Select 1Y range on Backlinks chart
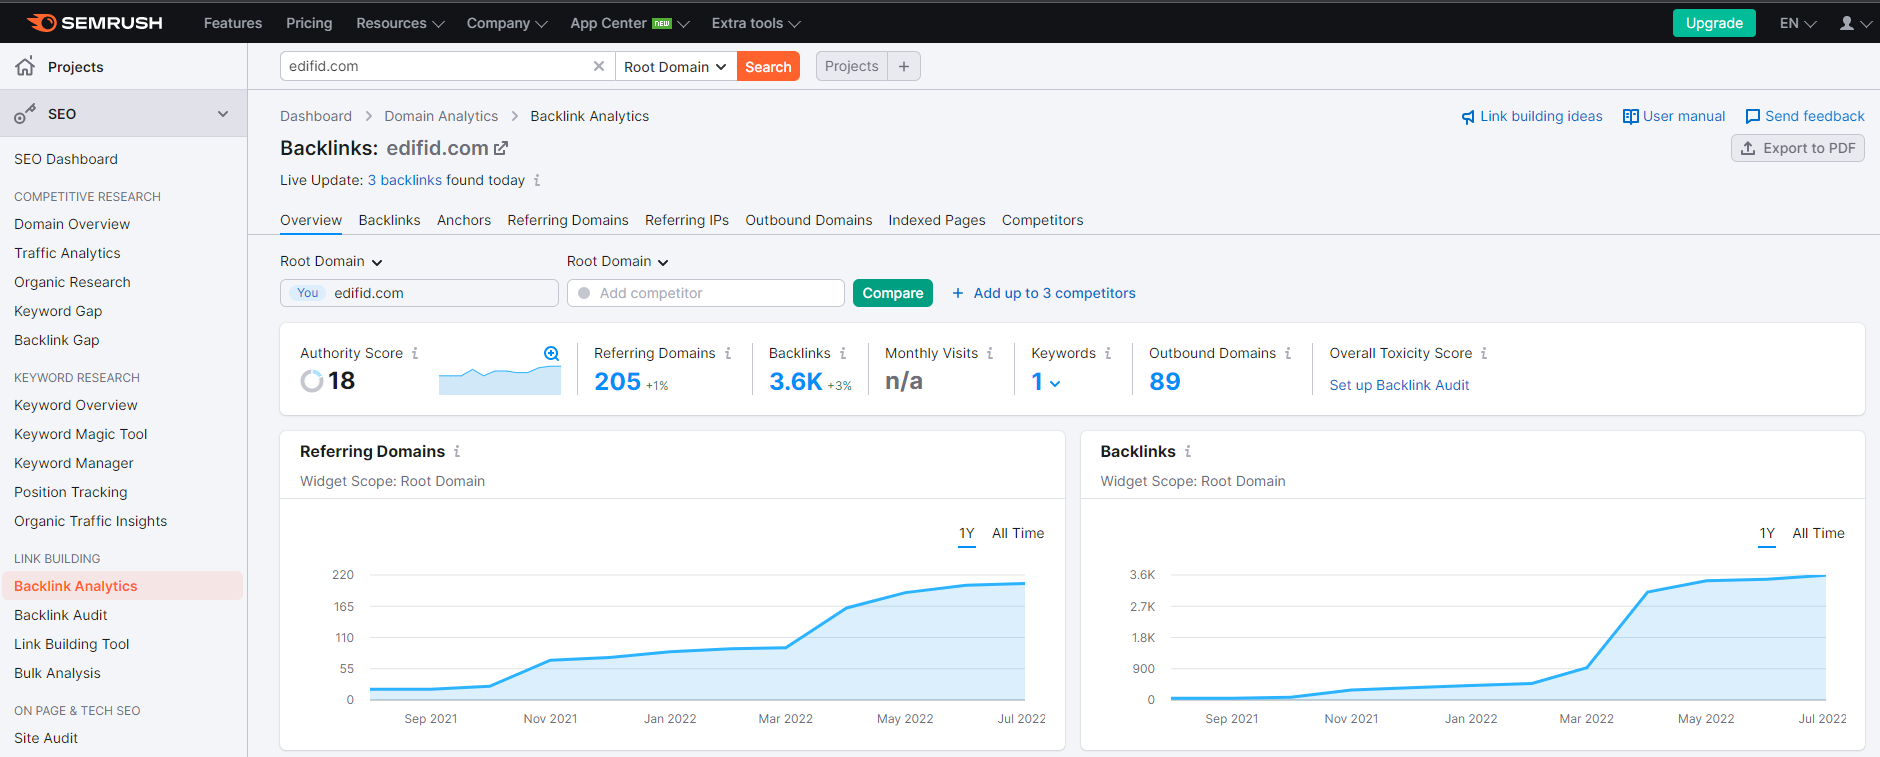 [x=1767, y=533]
